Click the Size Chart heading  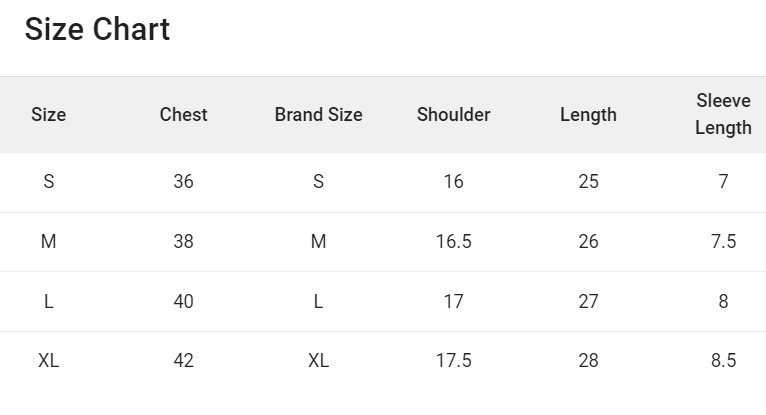[97, 30]
